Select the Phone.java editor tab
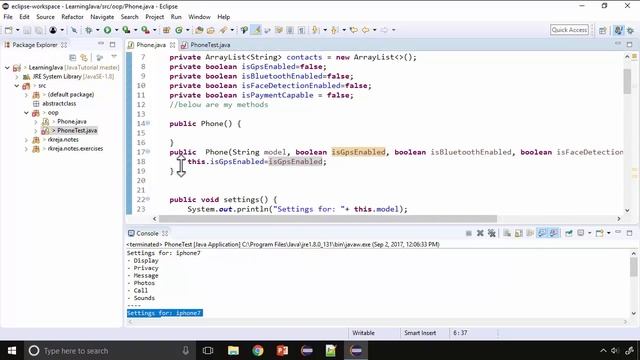 pyautogui.click(x=151, y=45)
